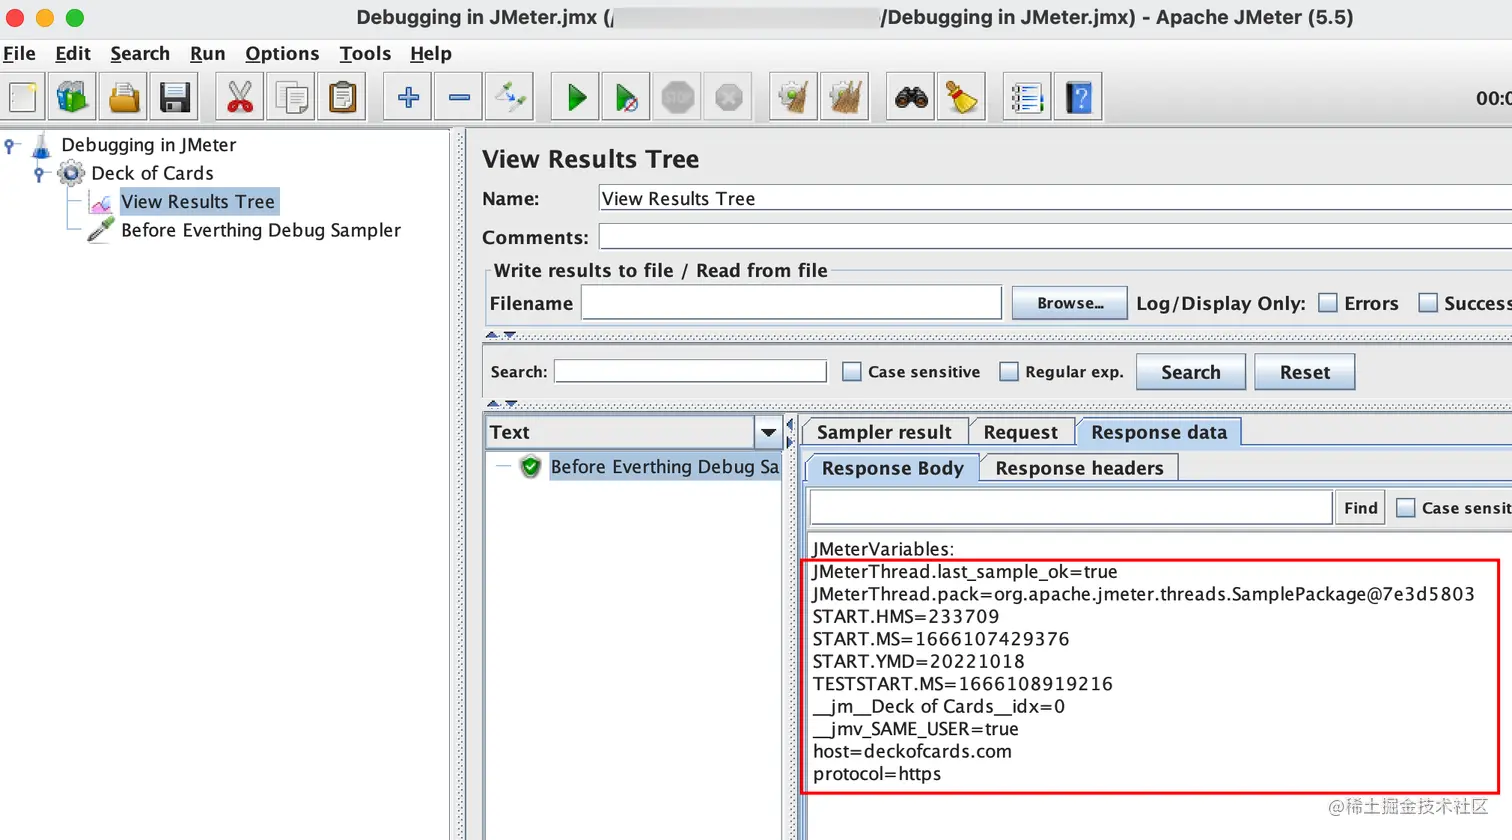Click the Toggle enable/disable toolbar icon
Viewport: 1512px width, 840px height.
tap(510, 97)
